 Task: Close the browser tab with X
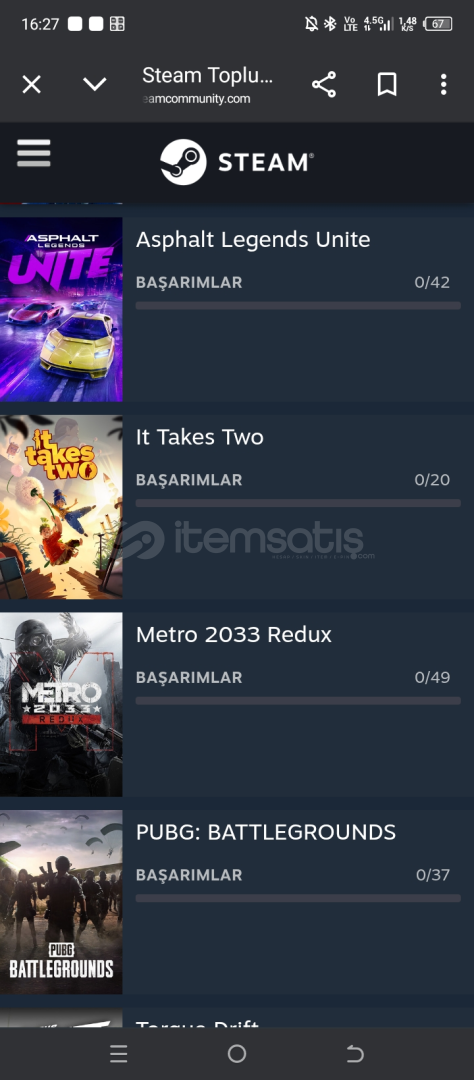click(x=32, y=85)
